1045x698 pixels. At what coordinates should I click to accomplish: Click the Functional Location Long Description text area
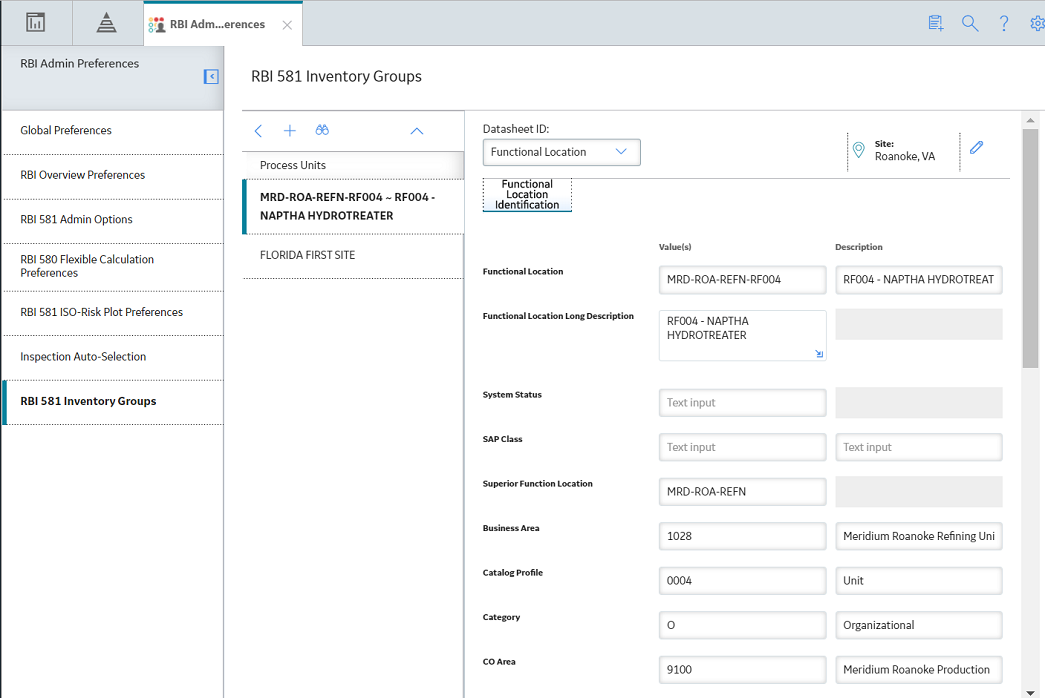pyautogui.click(x=742, y=335)
